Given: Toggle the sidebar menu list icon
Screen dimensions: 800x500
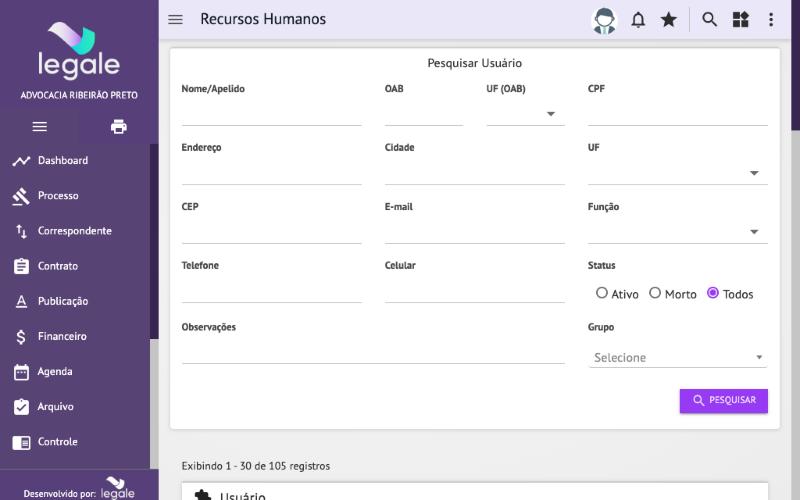Looking at the screenshot, I should [x=40, y=127].
